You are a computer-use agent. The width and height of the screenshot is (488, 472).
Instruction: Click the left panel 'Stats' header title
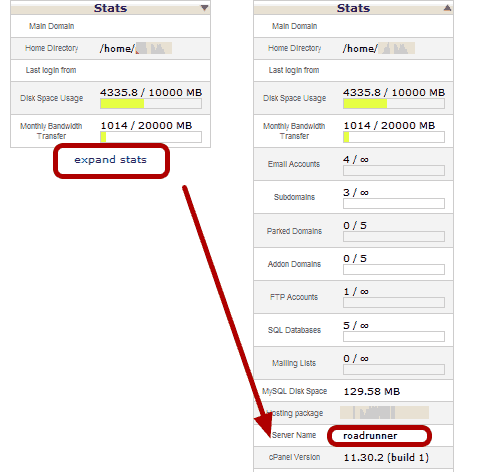(x=110, y=8)
